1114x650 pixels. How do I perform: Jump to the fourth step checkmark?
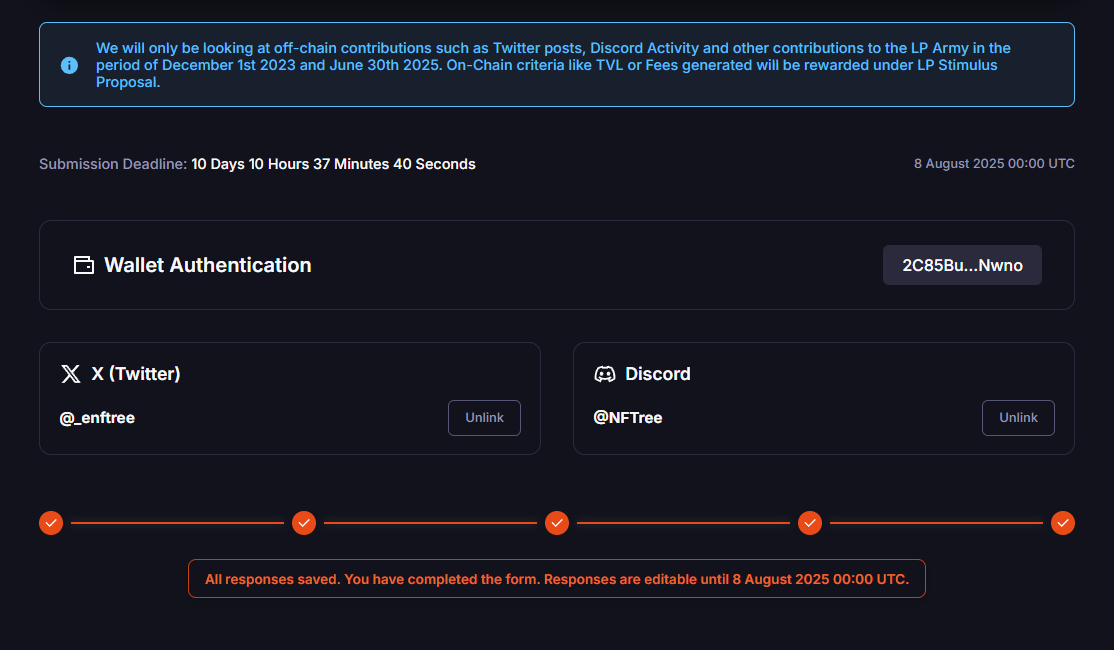[810, 523]
